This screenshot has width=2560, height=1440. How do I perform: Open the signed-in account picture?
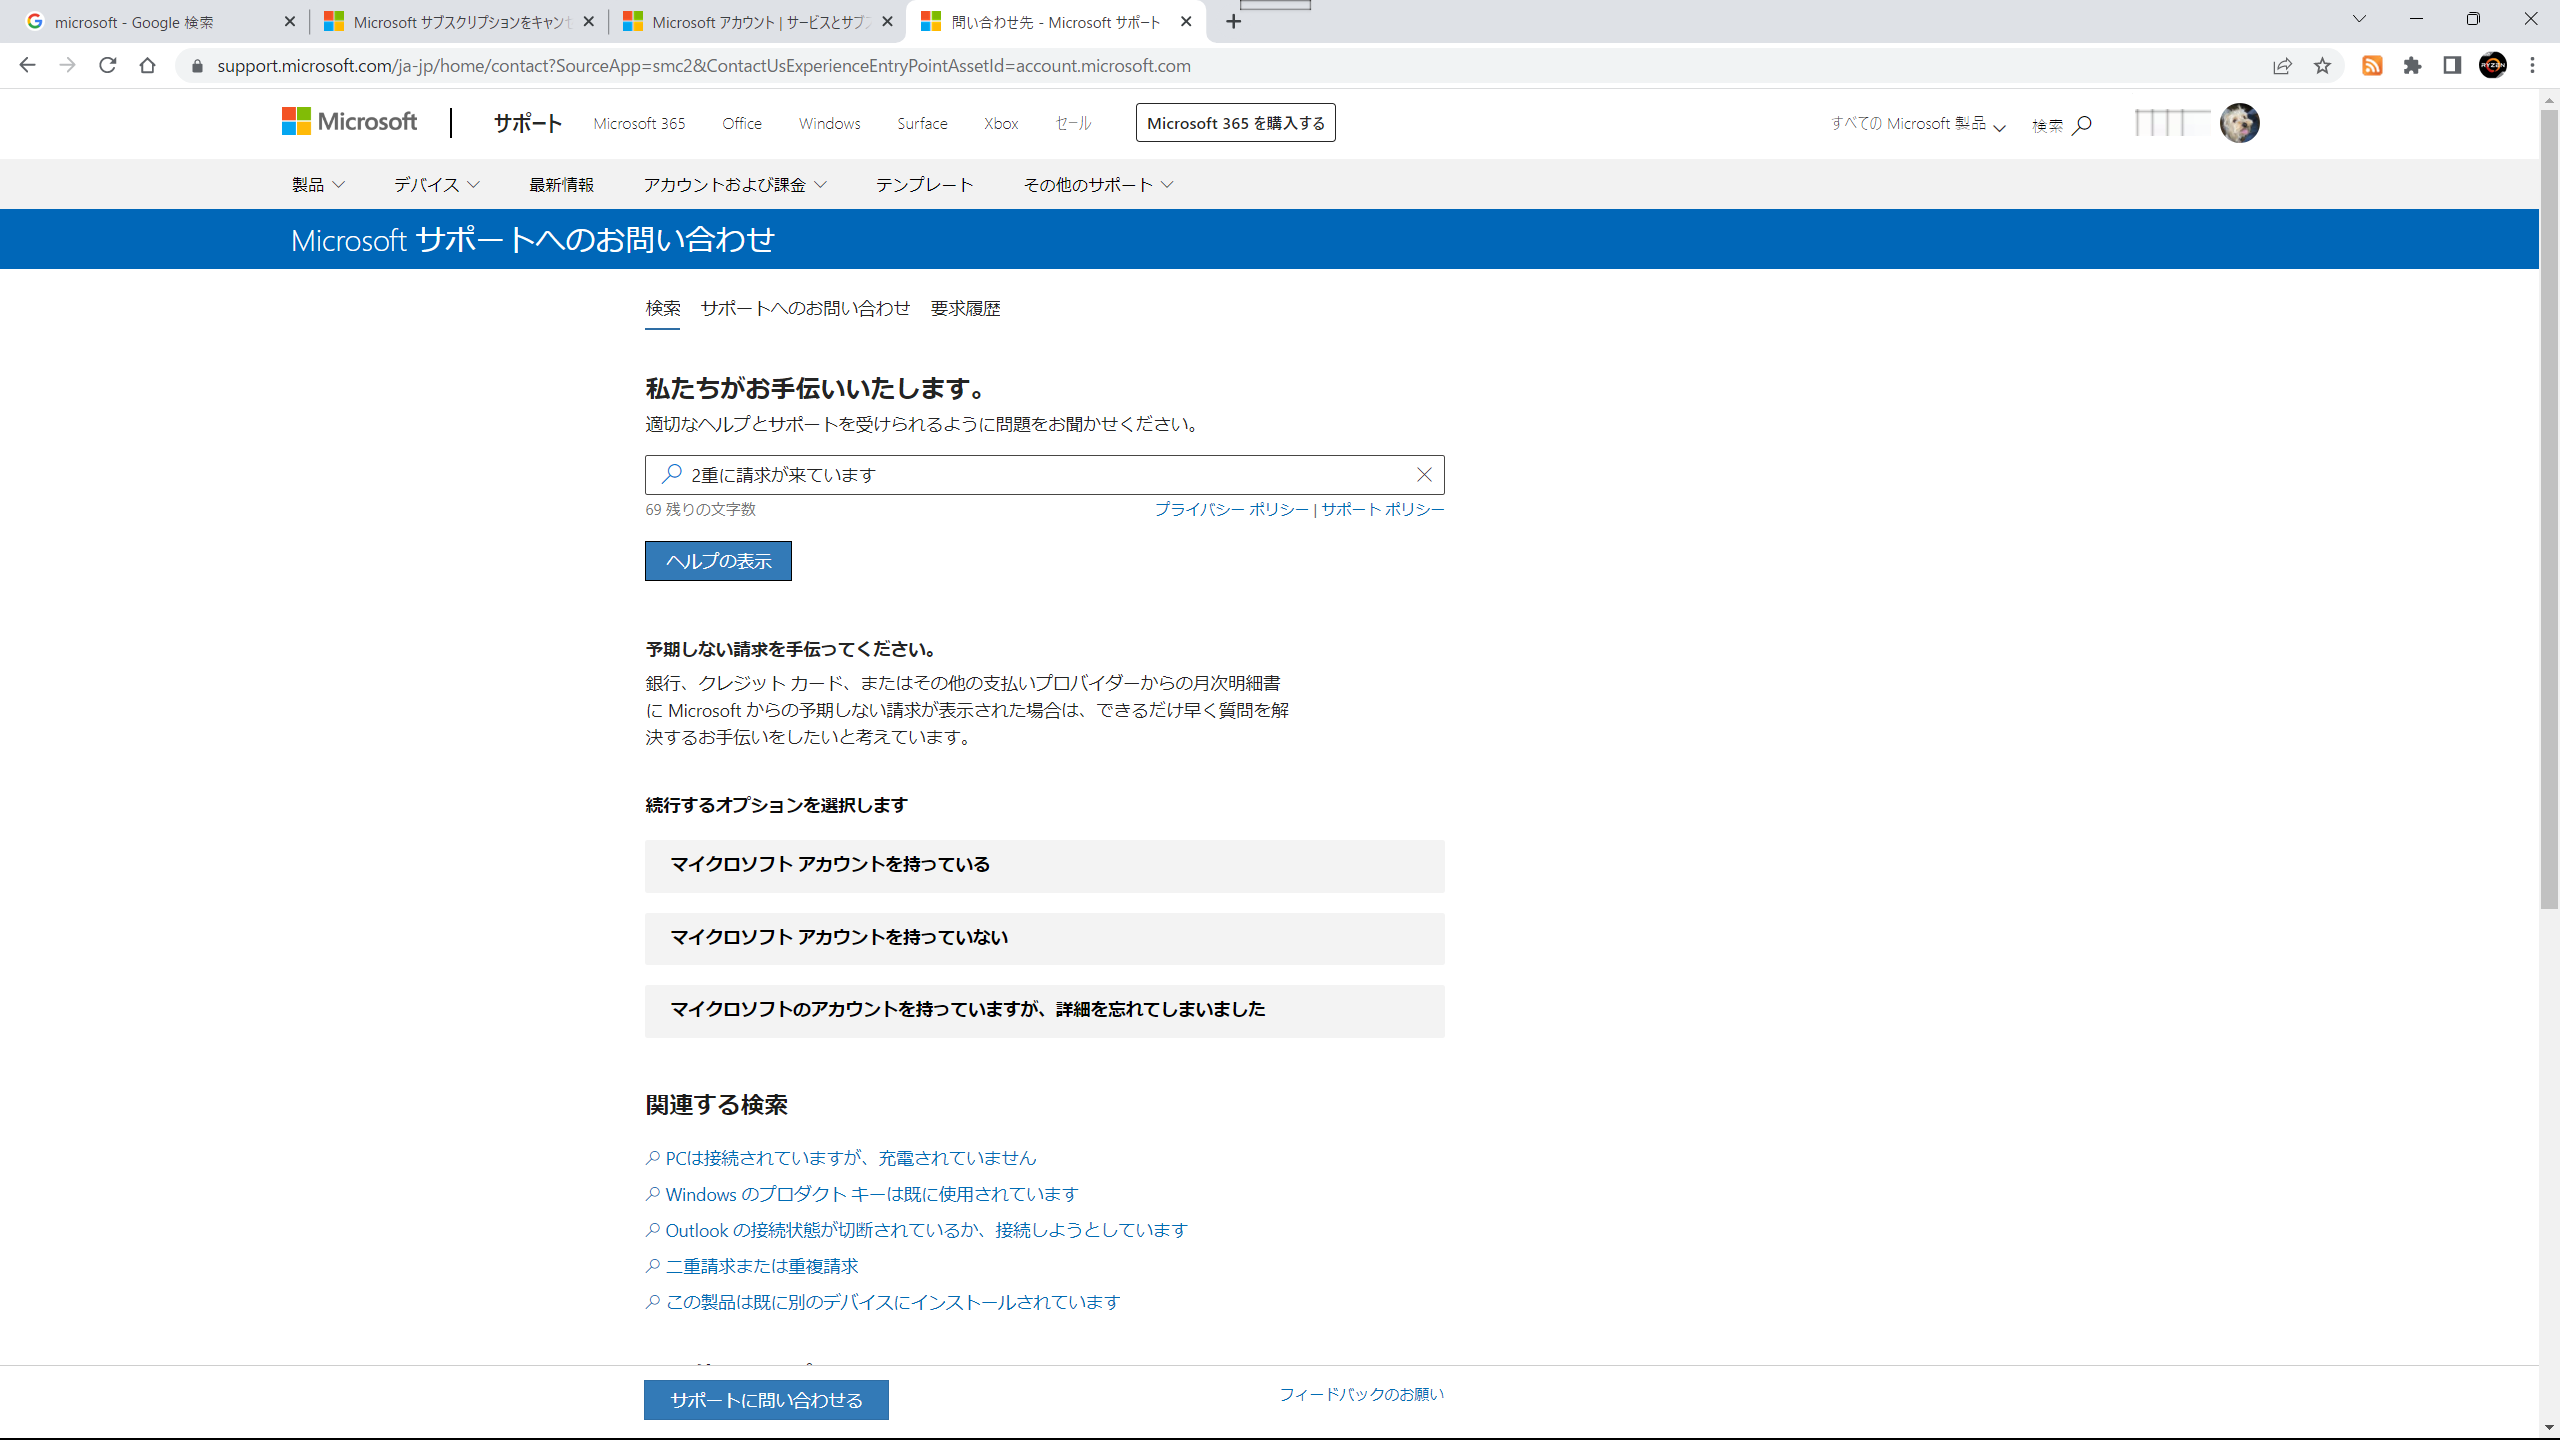[x=2240, y=123]
